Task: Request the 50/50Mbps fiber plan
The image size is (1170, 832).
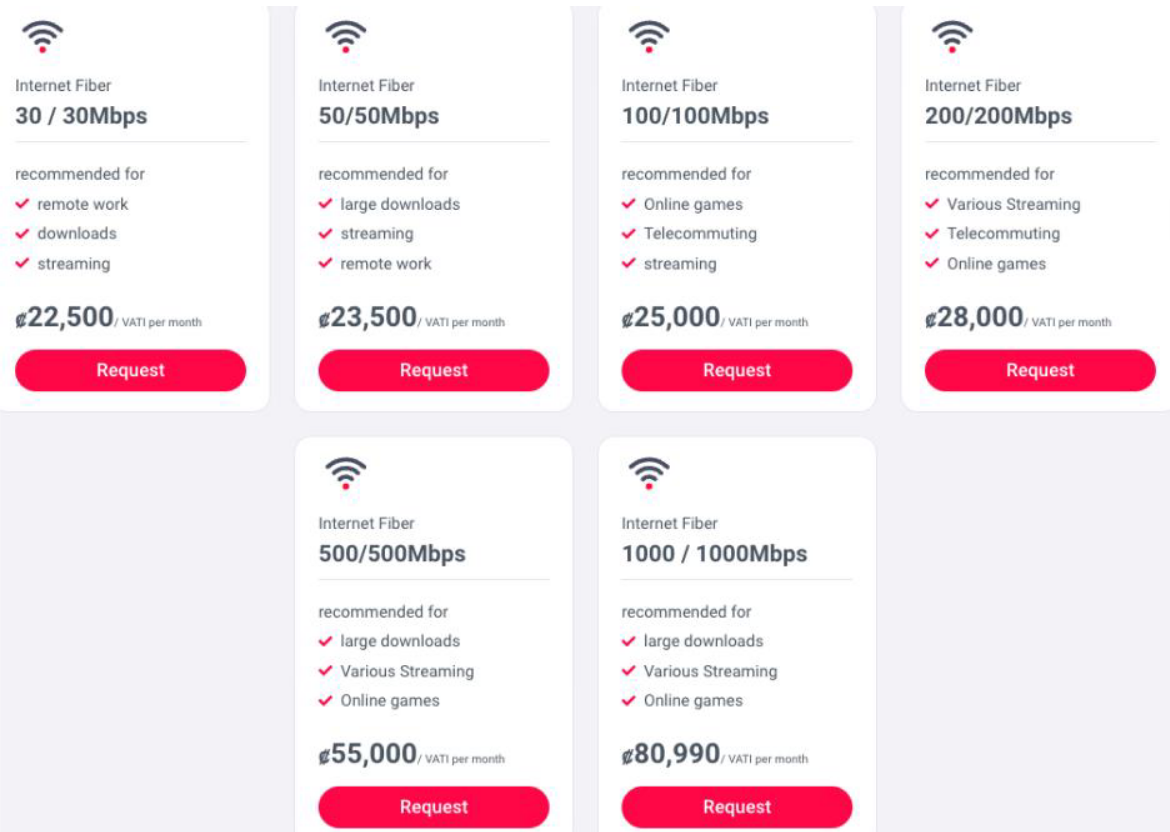Action: pos(433,370)
